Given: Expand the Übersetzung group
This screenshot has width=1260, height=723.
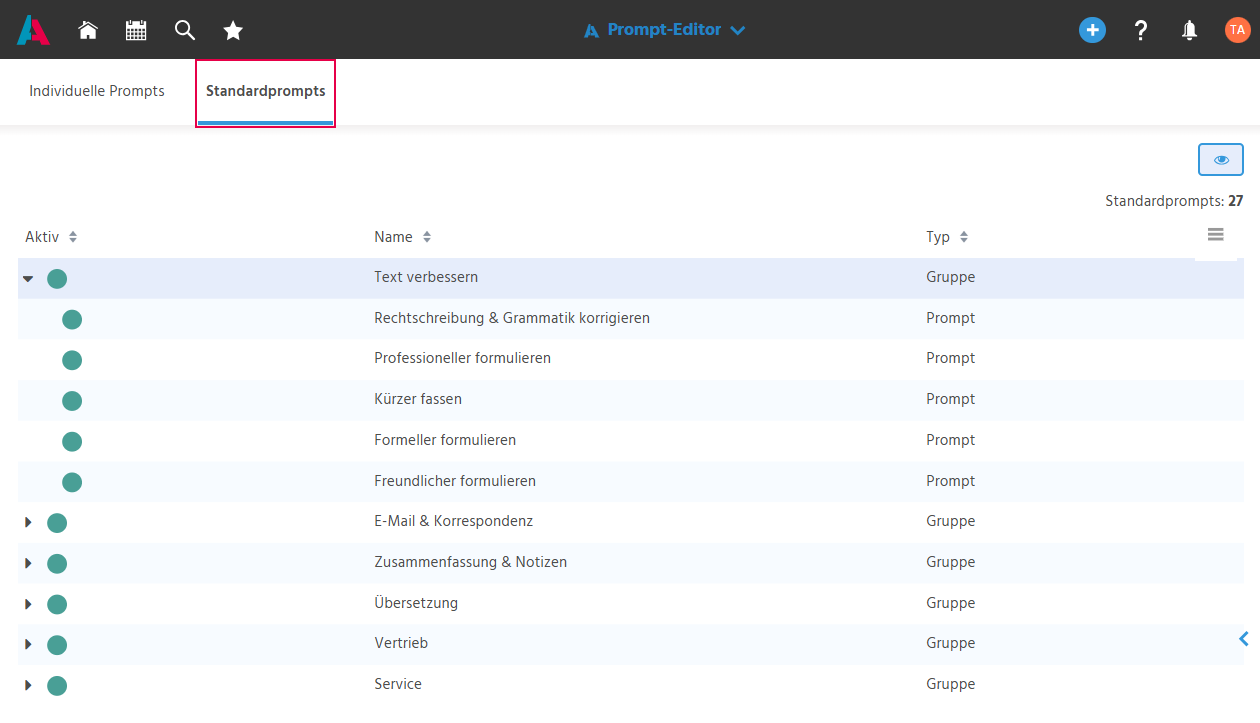Looking at the screenshot, I should tap(28, 605).
